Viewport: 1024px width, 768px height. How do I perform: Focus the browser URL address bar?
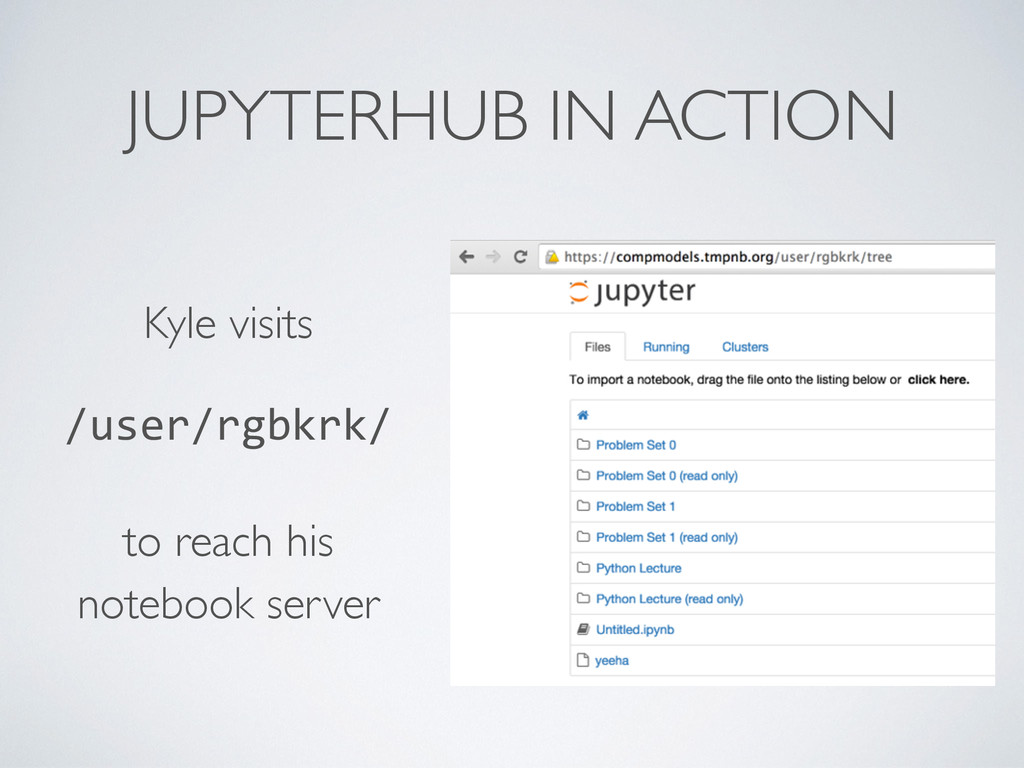[x=767, y=257]
